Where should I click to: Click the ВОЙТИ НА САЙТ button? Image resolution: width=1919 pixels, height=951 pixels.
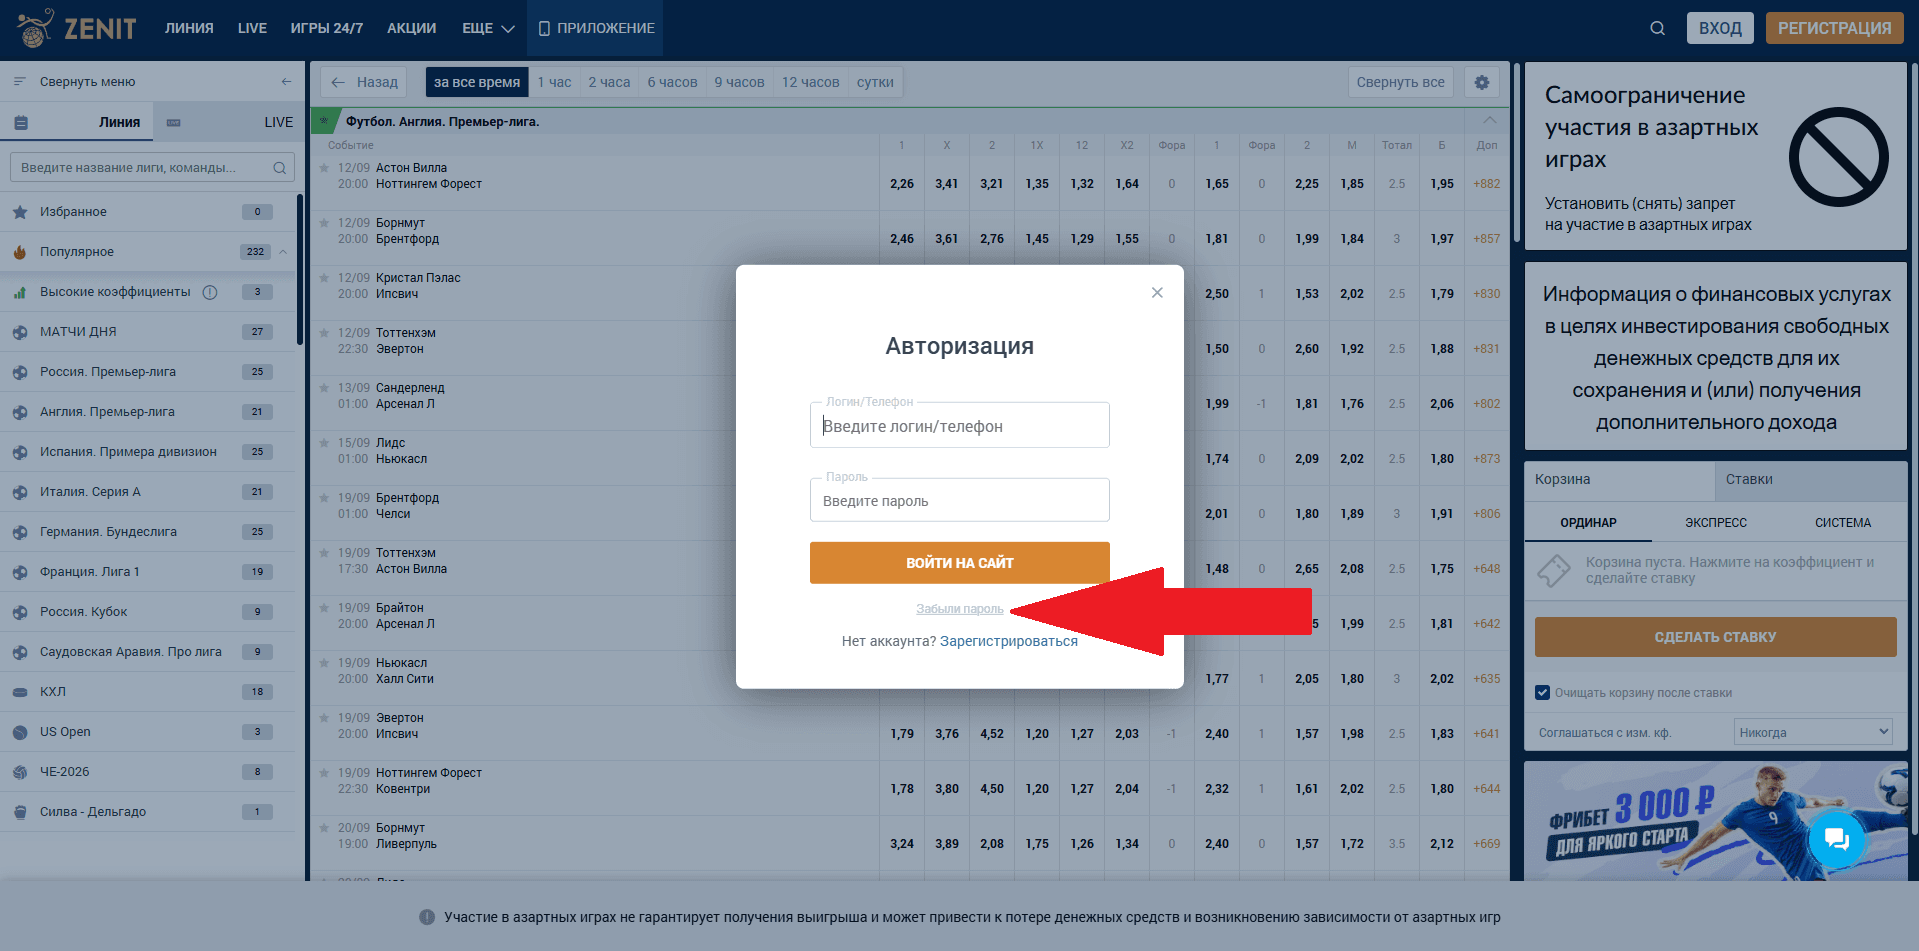[x=959, y=563]
